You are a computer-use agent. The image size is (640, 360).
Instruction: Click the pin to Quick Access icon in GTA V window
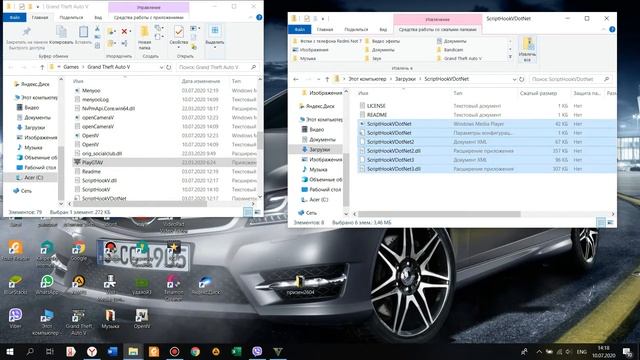tap(27, 32)
